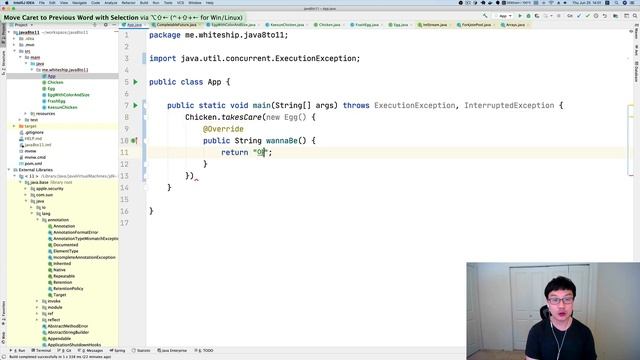Screen dimensions: 640x360
Task: Click the Debug bug toolbar icon
Action: pyautogui.click(x=528, y=16)
